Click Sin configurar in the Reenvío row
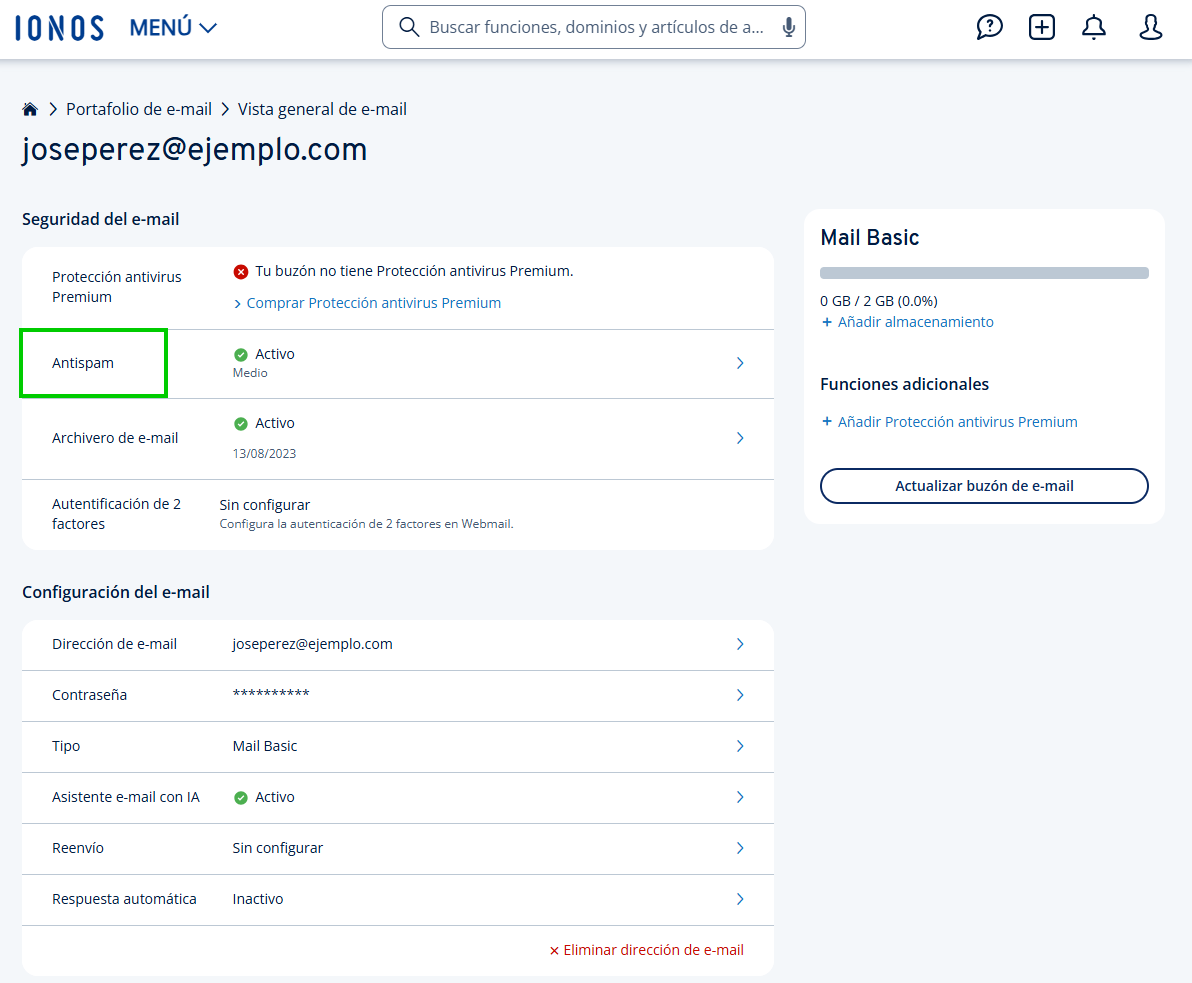The height and width of the screenshot is (983, 1192). tap(277, 848)
